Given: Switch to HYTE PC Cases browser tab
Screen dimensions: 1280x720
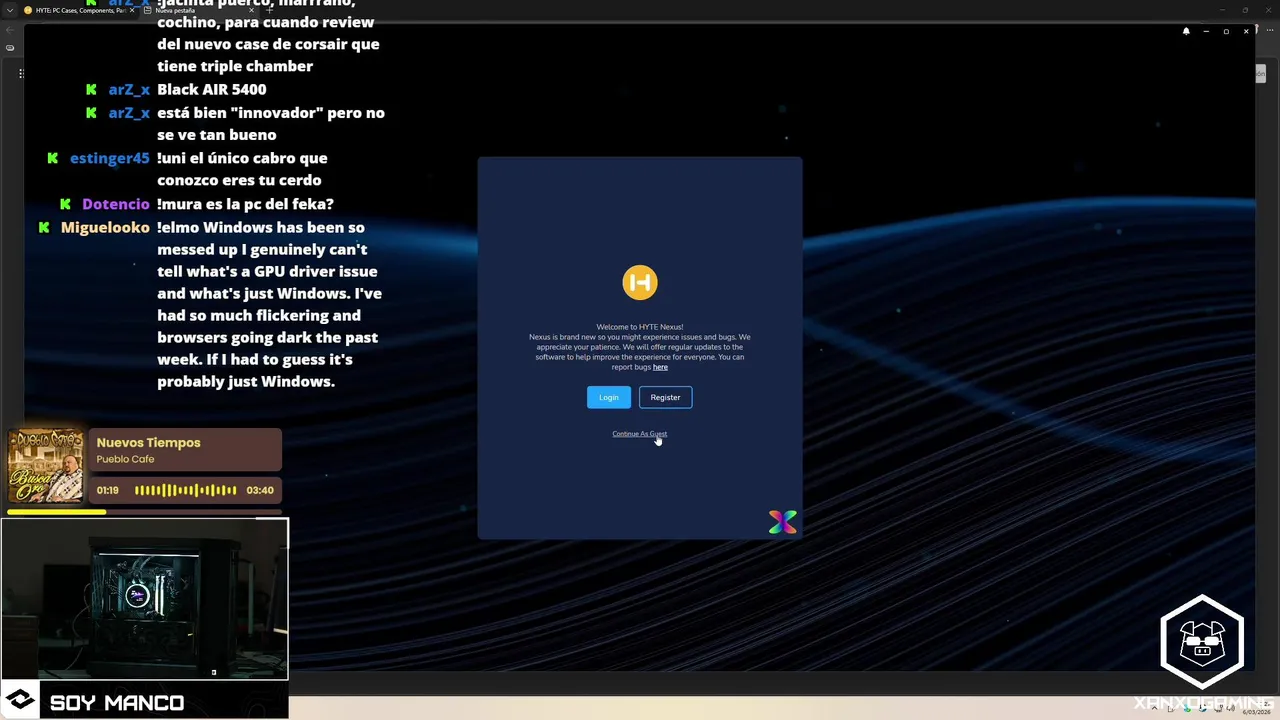Looking at the screenshot, I should click(81, 10).
